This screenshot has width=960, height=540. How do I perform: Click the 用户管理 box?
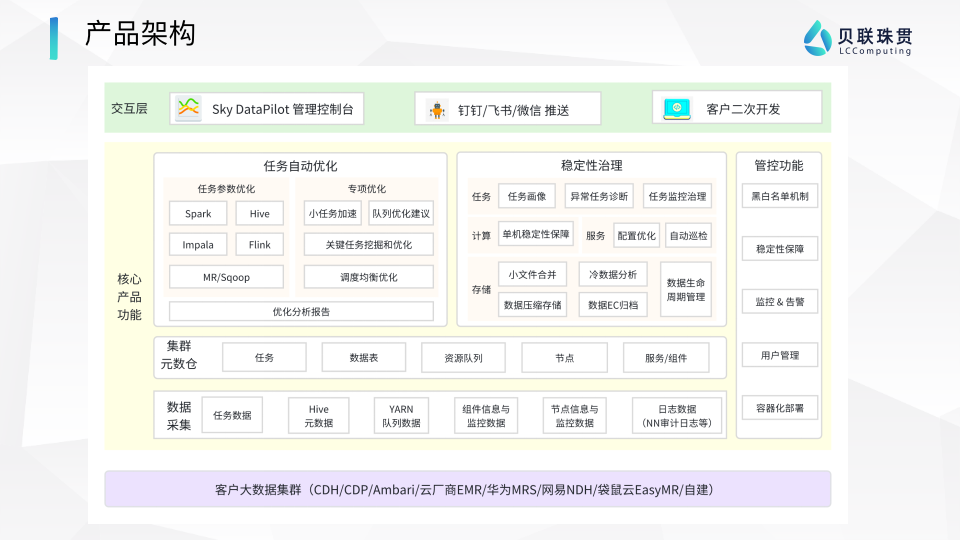(x=780, y=355)
